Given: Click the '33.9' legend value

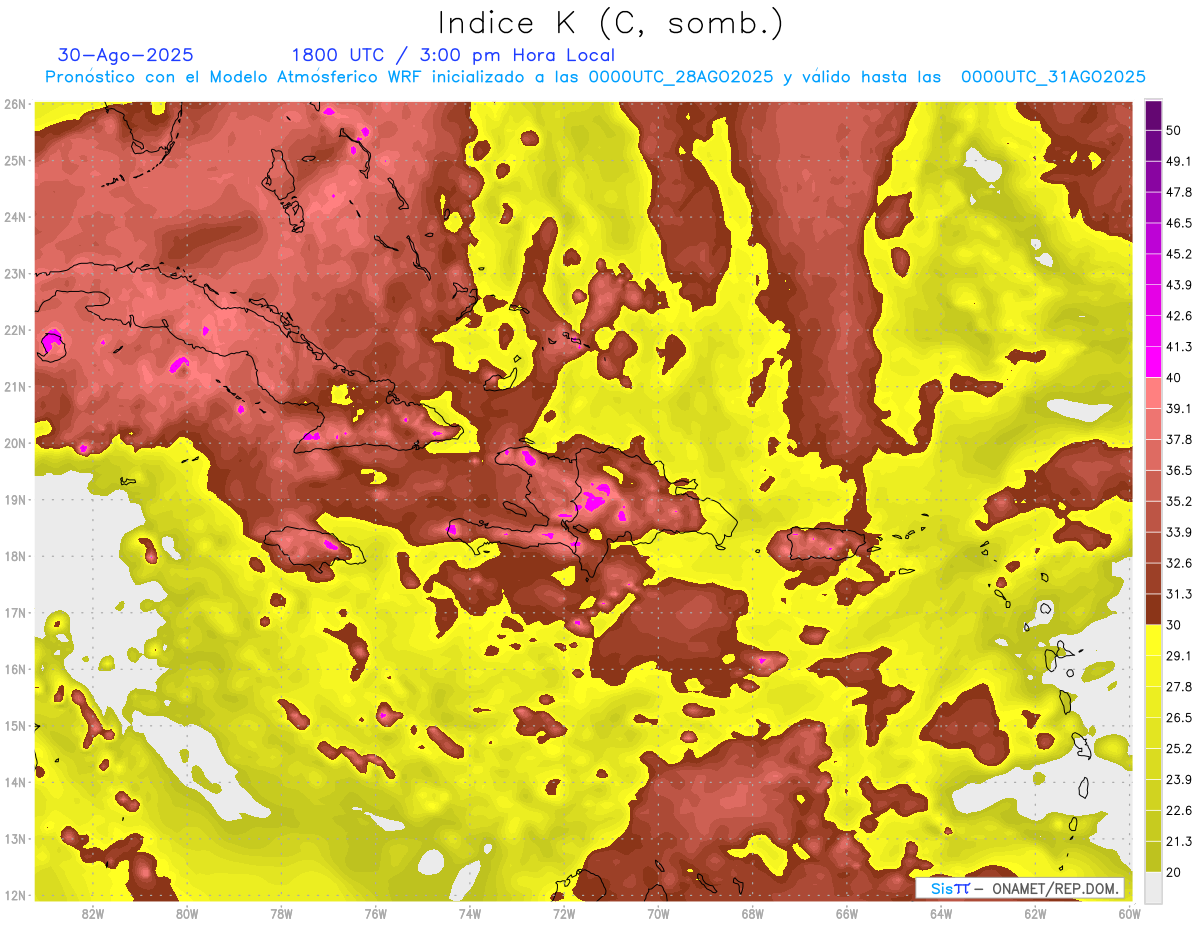Looking at the screenshot, I should [1179, 532].
